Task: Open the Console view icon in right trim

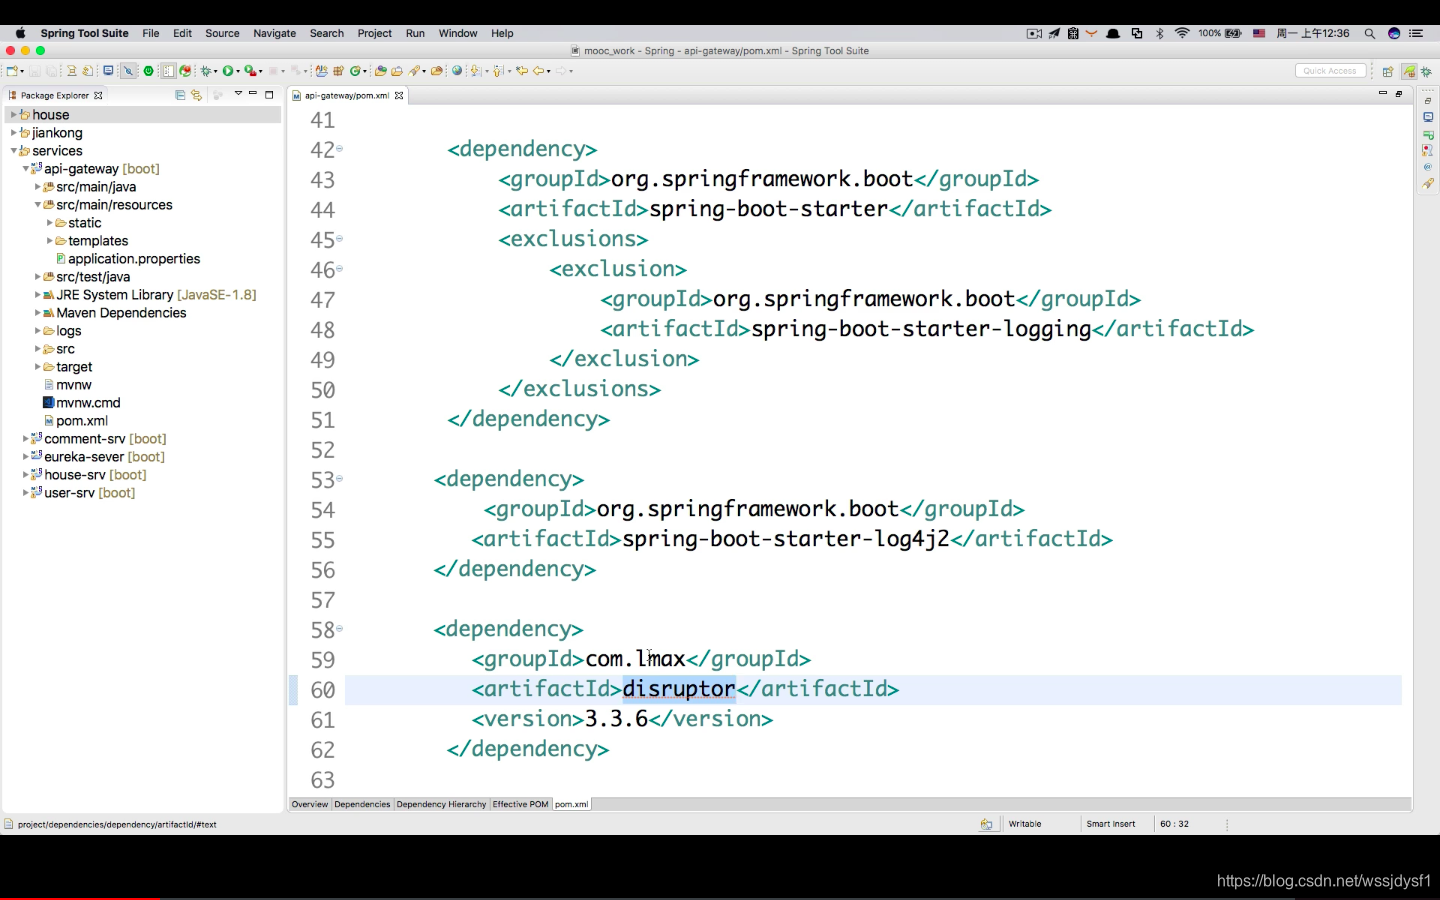Action: coord(1428,117)
